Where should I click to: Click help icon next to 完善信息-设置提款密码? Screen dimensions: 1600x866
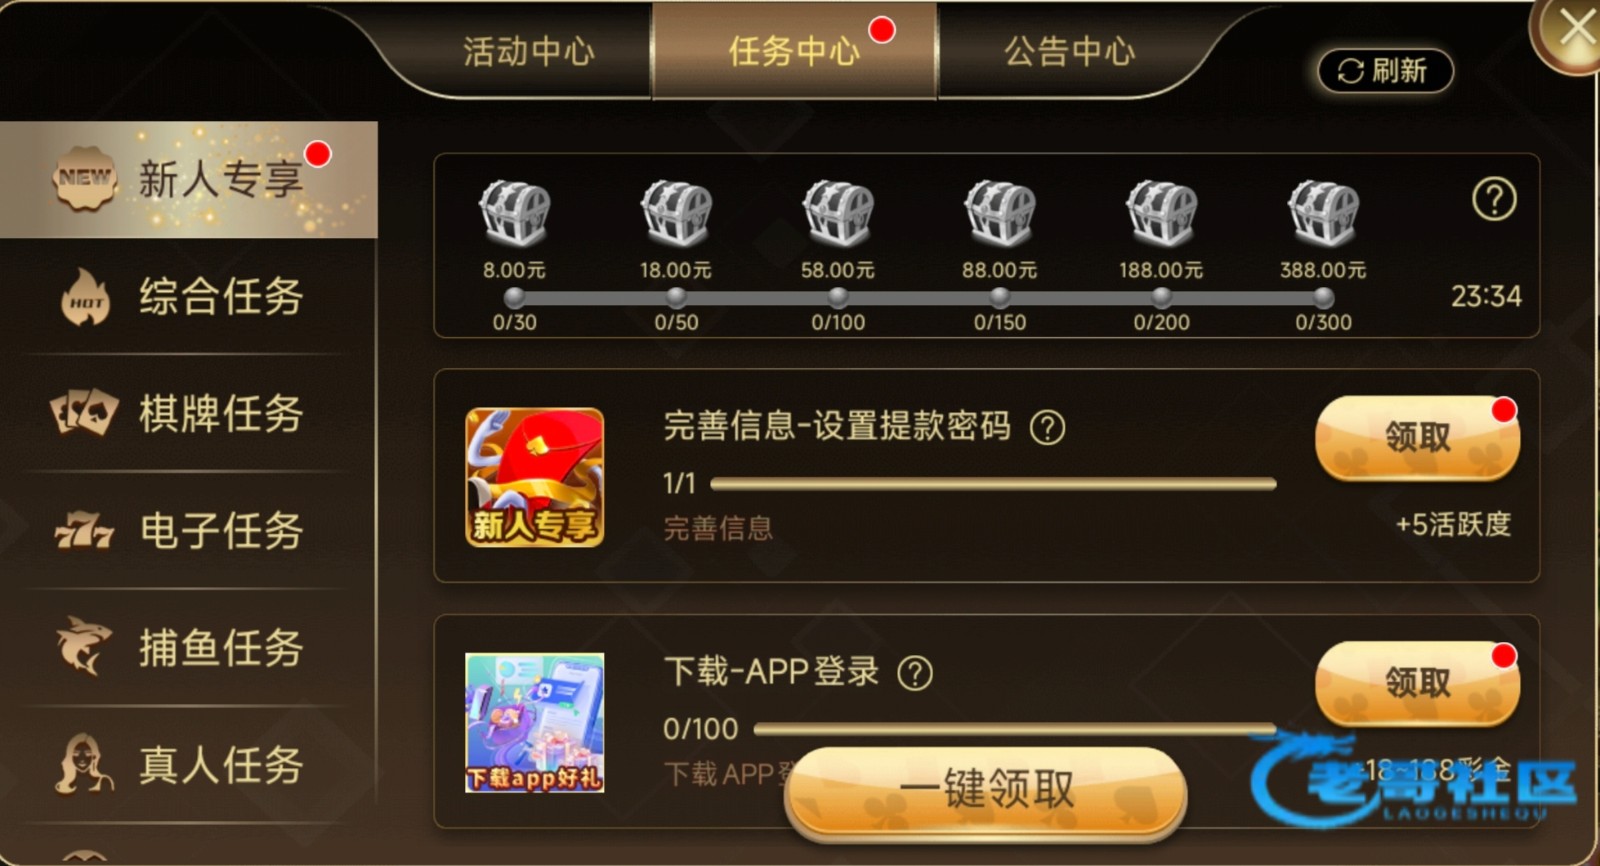[x=1047, y=428]
